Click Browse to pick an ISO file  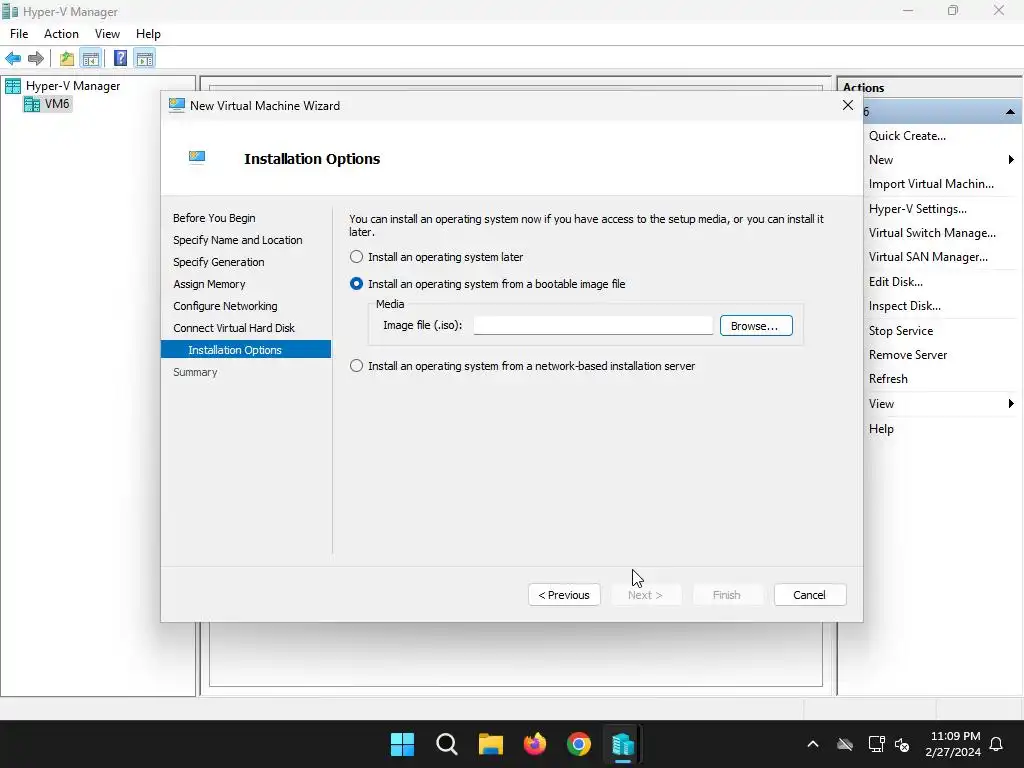point(756,326)
